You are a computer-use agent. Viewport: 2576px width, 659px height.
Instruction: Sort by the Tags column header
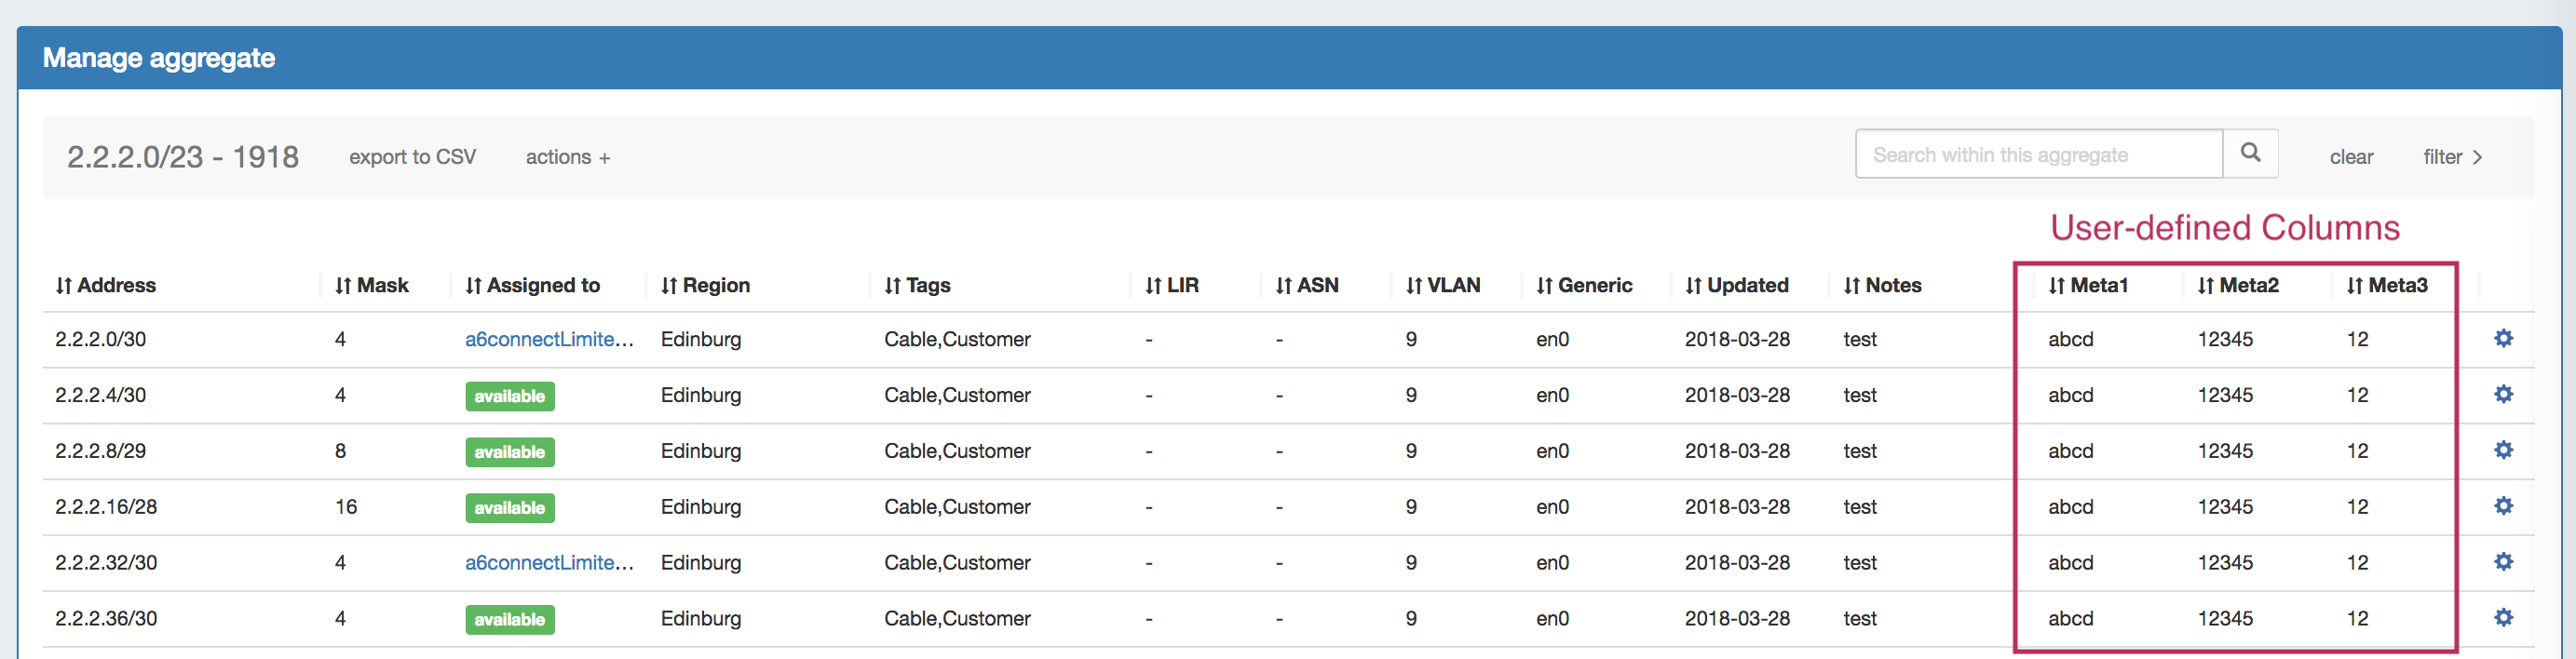(917, 285)
